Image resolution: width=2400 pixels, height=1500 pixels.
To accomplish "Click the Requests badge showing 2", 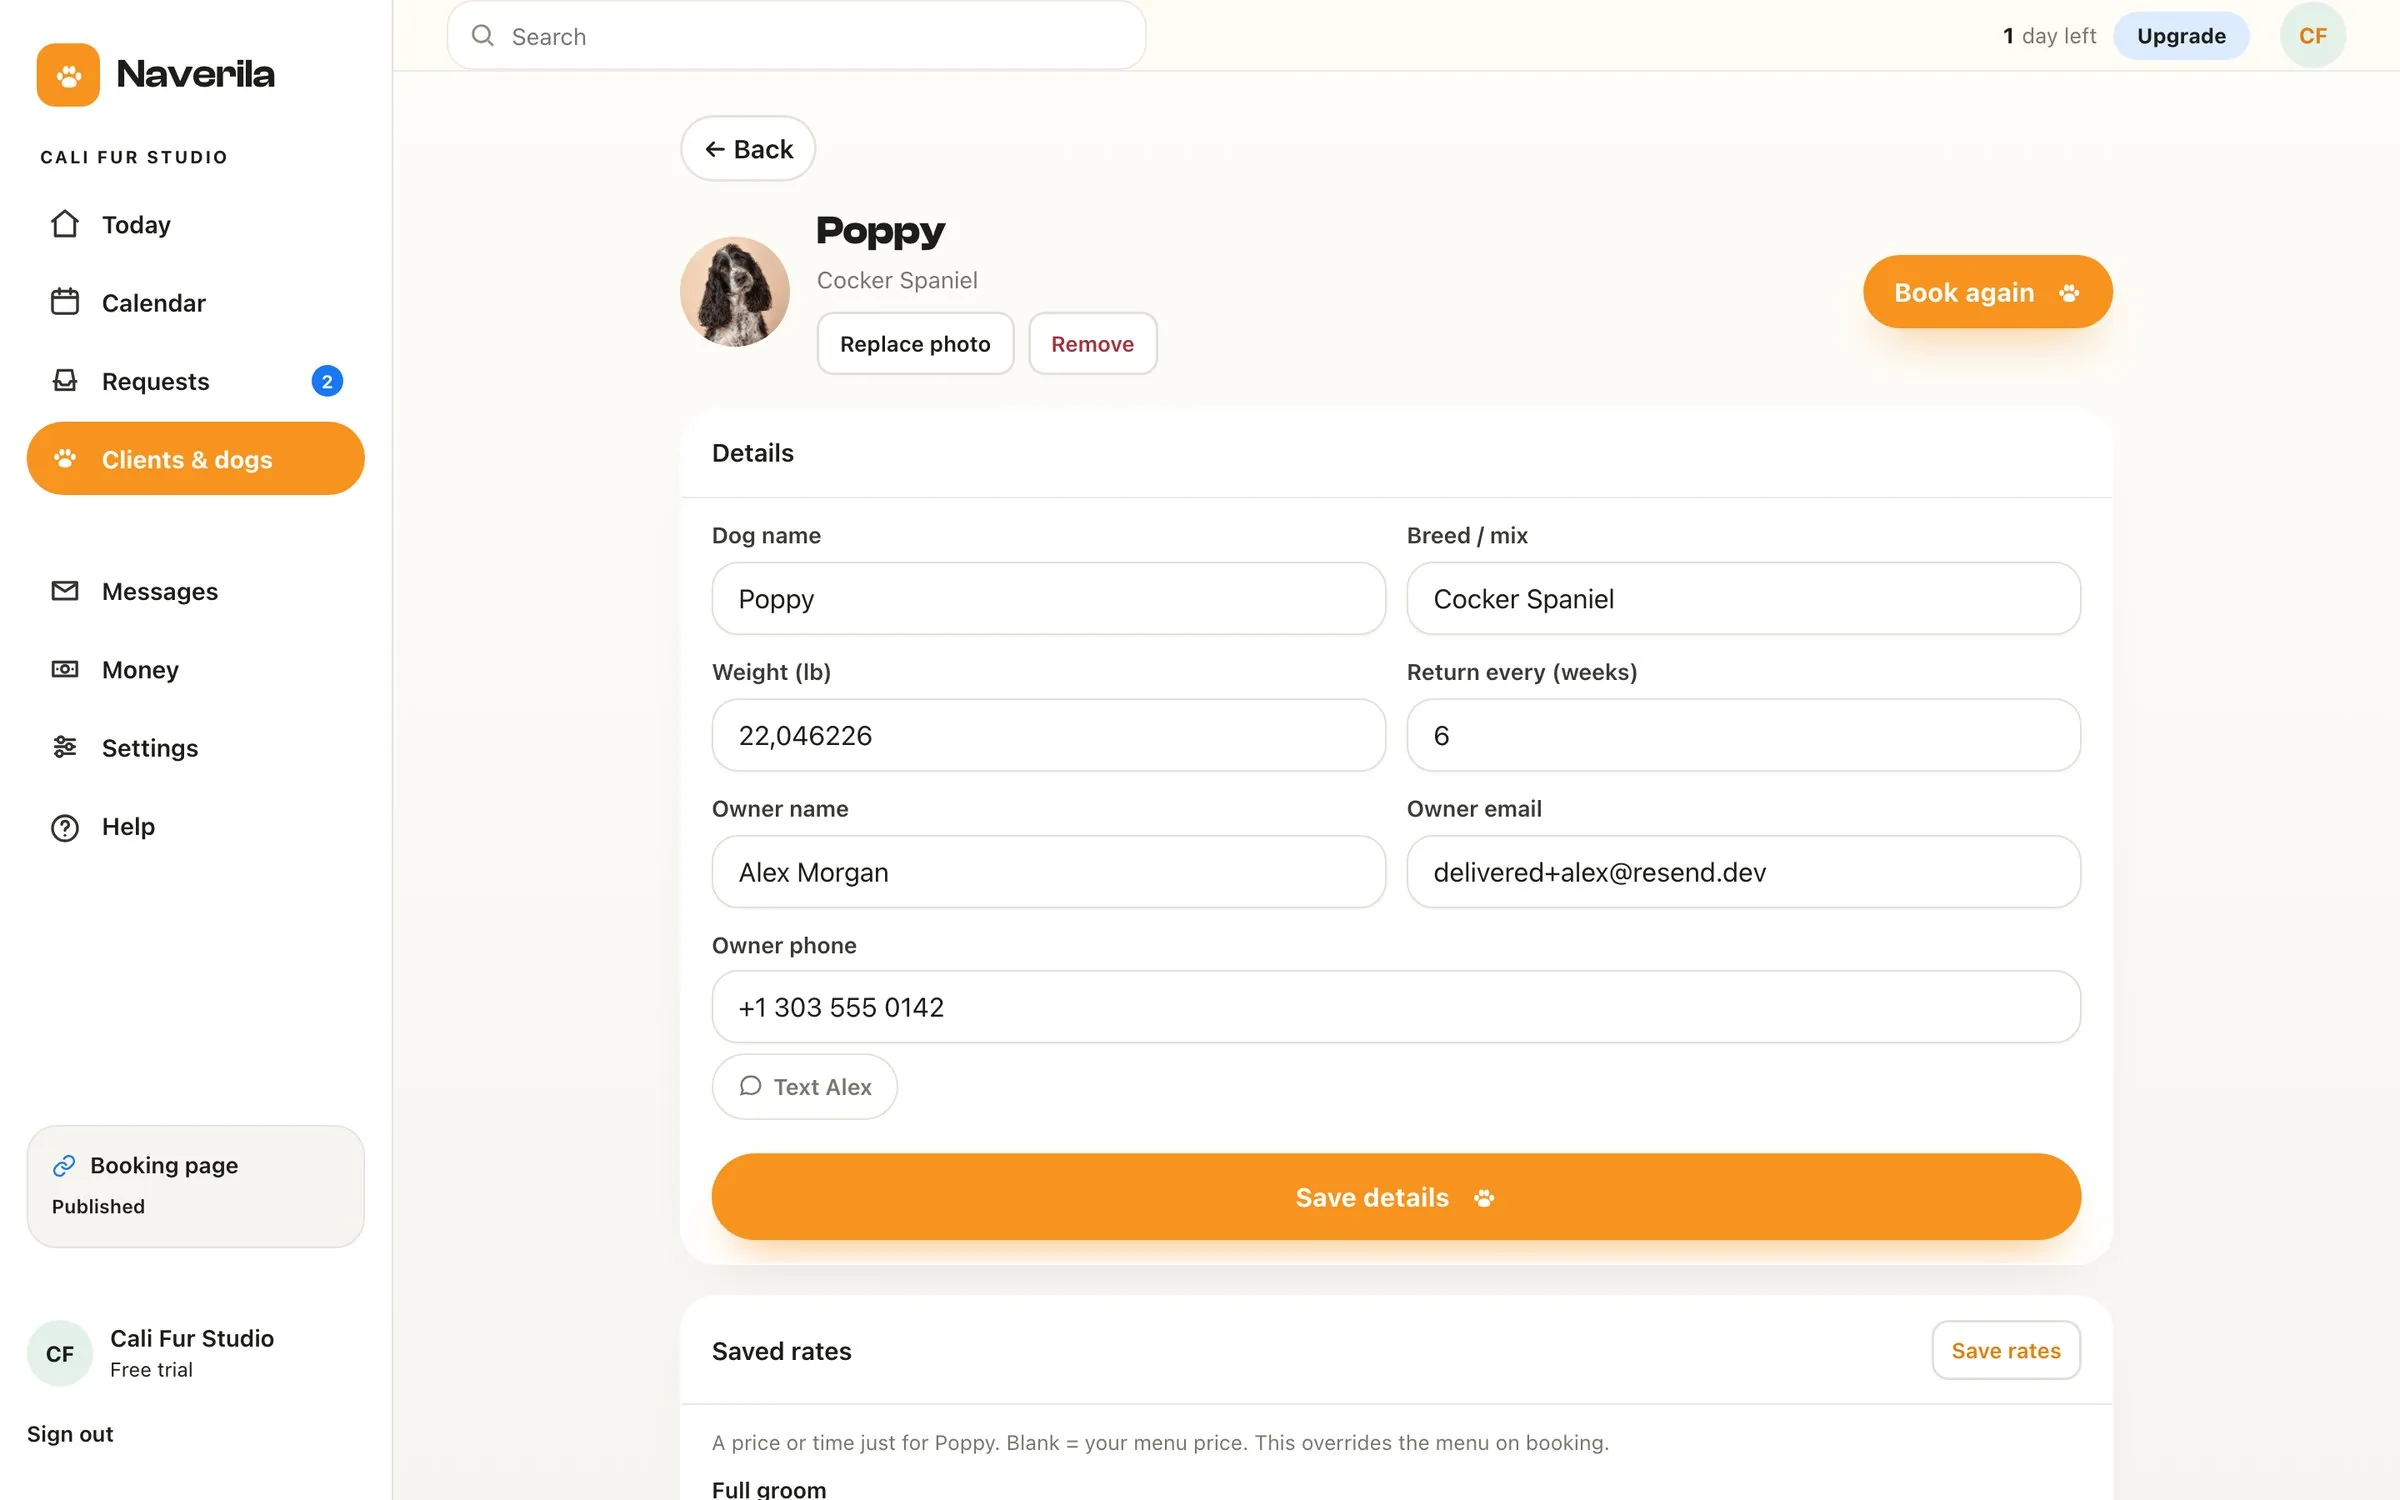I will coord(327,381).
